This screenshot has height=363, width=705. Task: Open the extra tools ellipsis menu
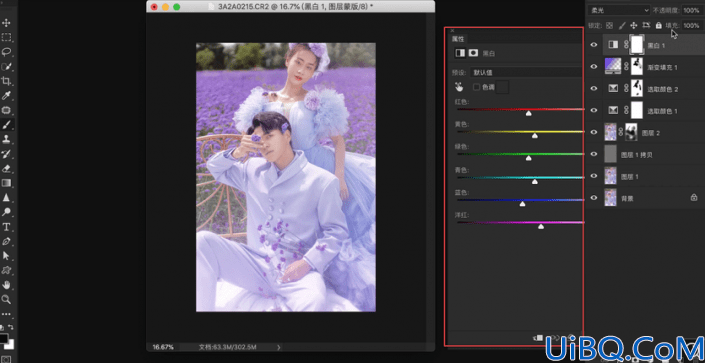(x=6, y=314)
